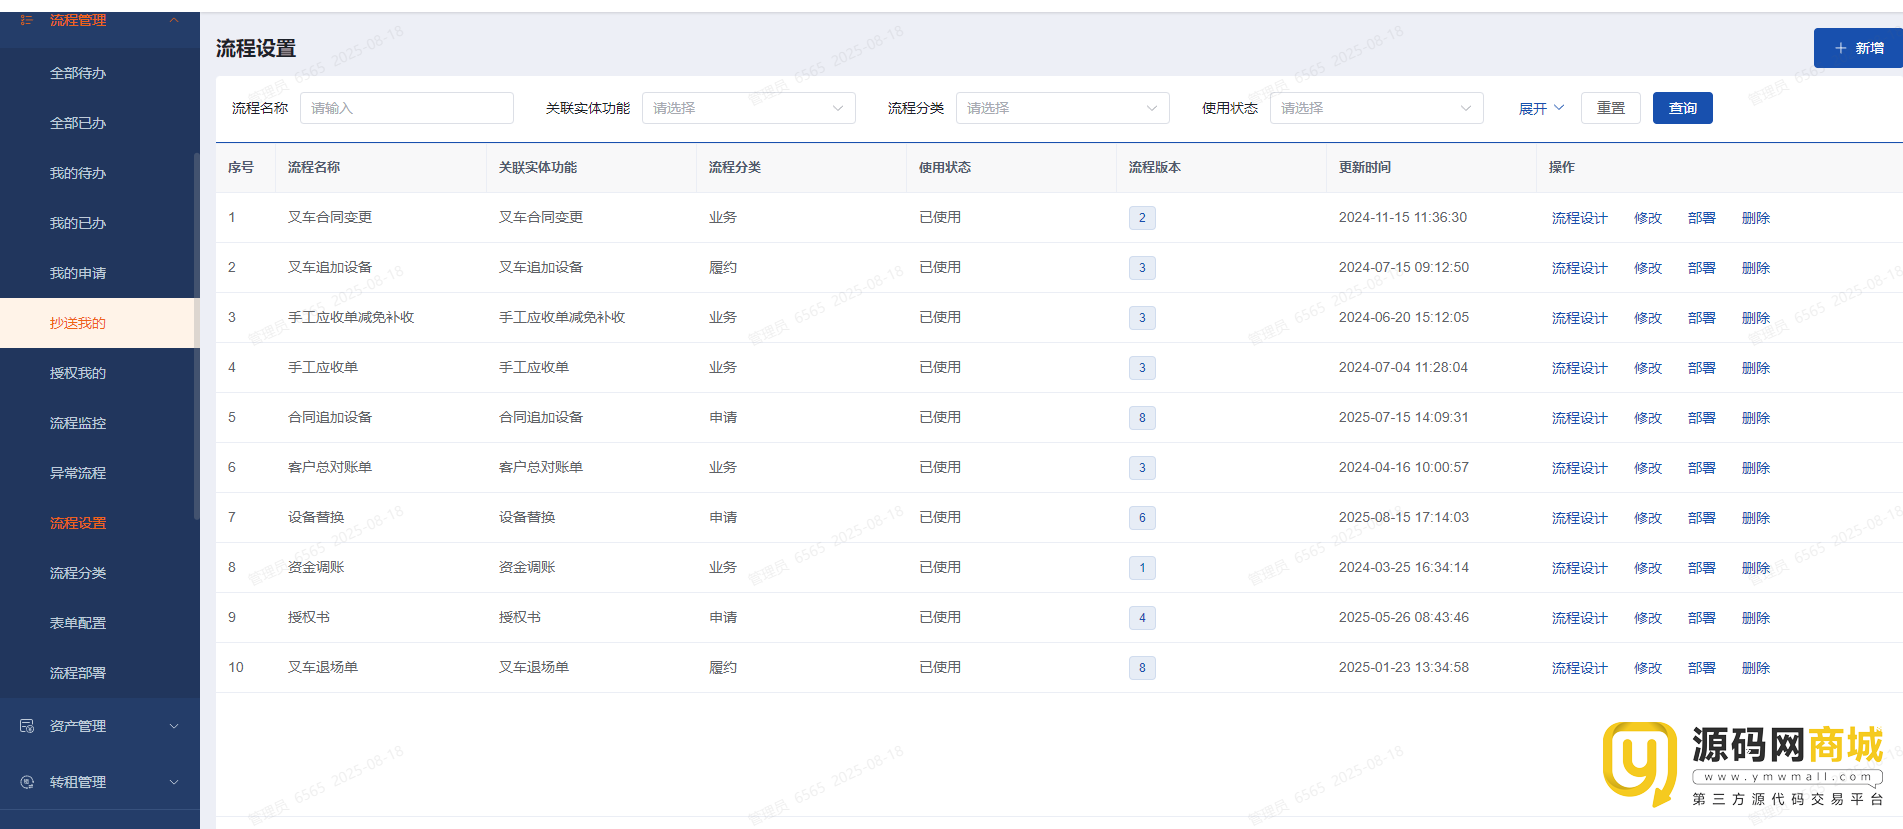Expand more filters with 展开
The height and width of the screenshot is (829, 1903).
click(1541, 108)
